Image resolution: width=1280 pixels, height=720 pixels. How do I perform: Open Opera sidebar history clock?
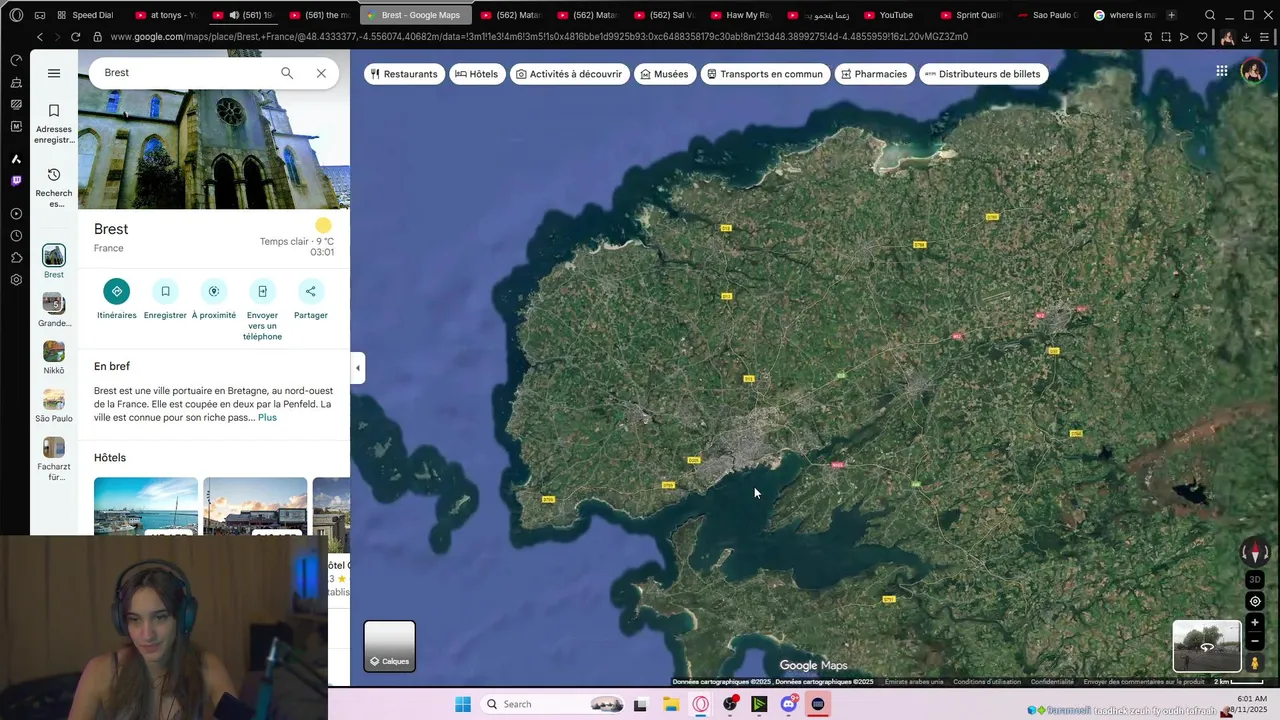(x=16, y=236)
